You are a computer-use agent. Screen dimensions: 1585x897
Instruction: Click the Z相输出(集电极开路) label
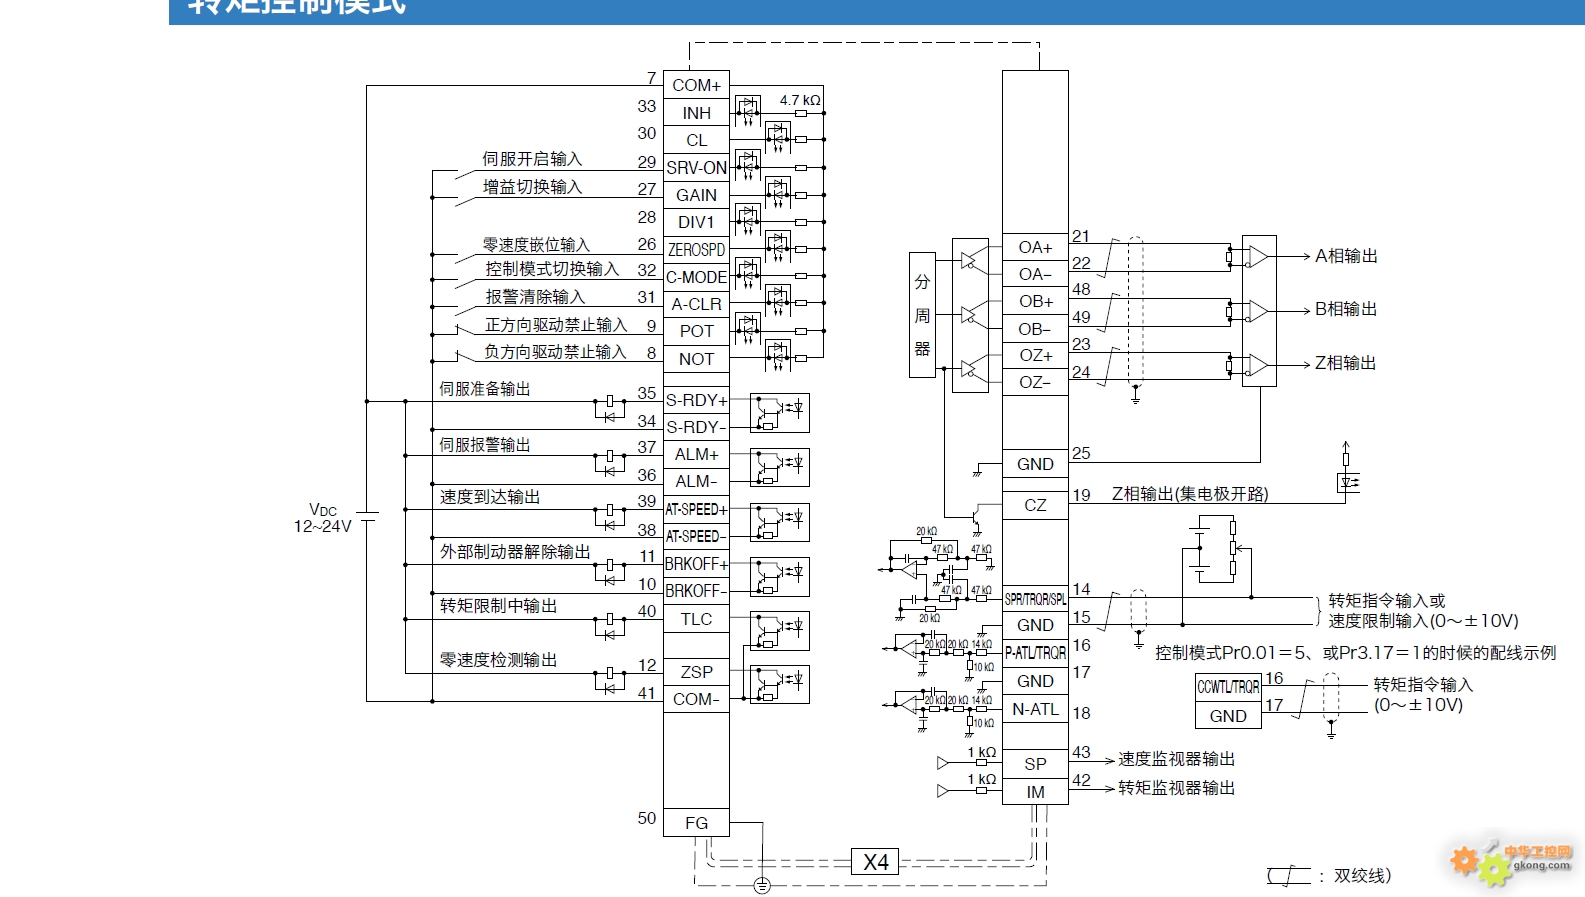coord(1190,494)
